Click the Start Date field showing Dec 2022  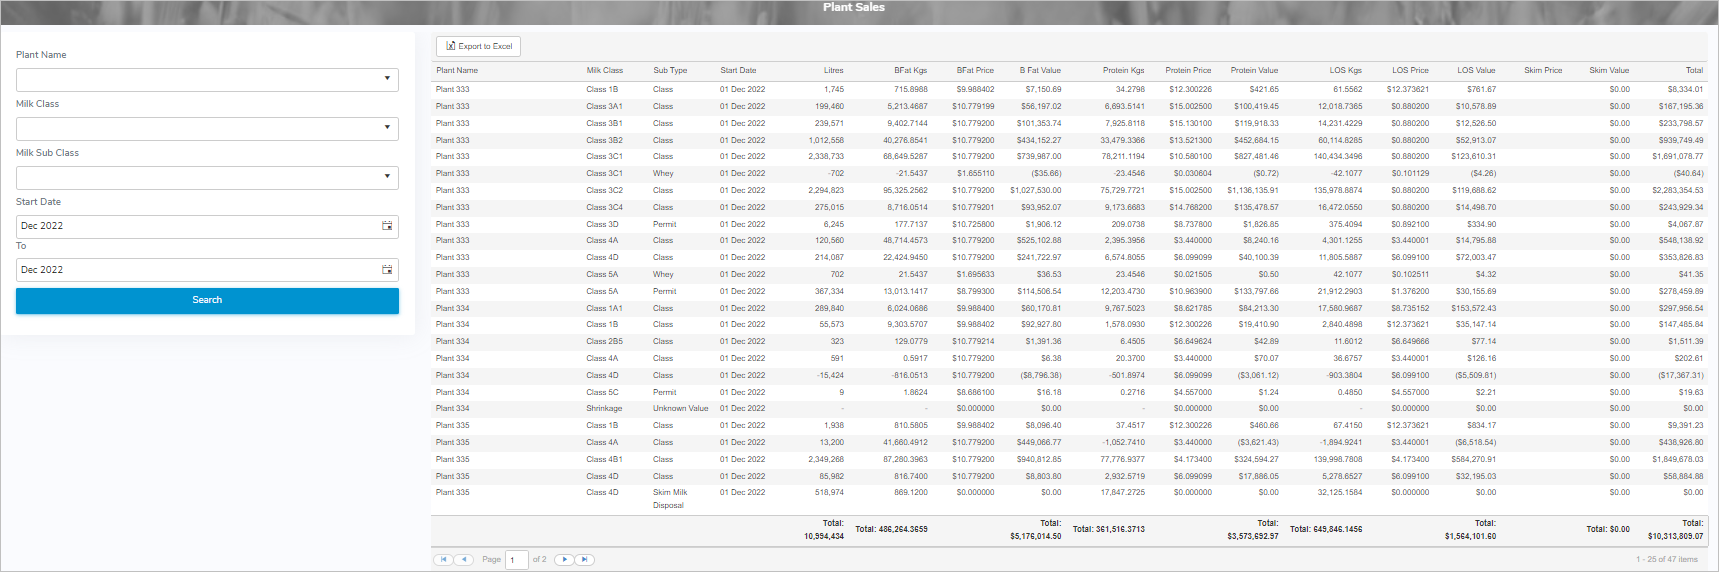197,226
